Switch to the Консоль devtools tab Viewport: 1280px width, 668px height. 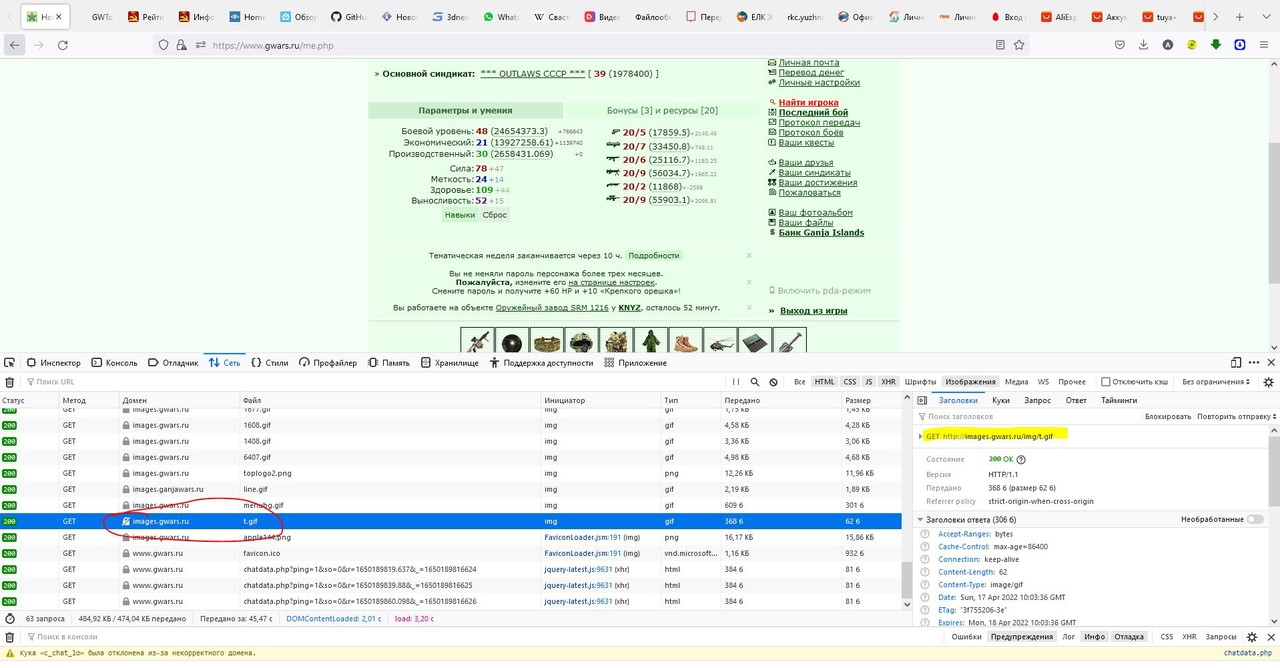click(115, 363)
